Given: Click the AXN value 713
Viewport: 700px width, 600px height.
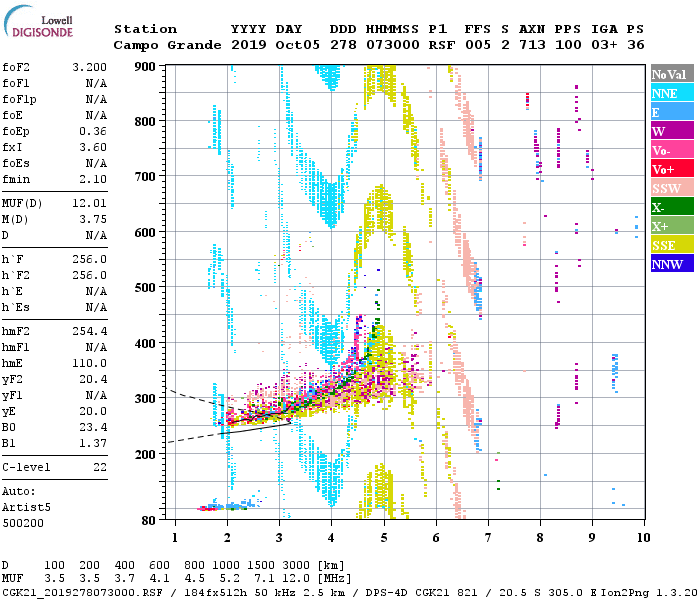Looking at the screenshot, I should pos(532,45).
